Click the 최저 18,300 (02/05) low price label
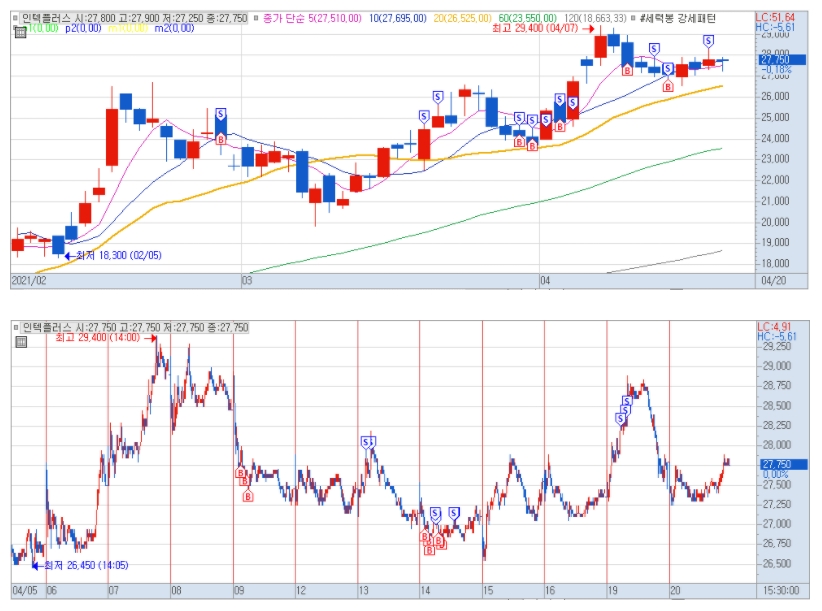The image size is (822, 611). [x=118, y=256]
